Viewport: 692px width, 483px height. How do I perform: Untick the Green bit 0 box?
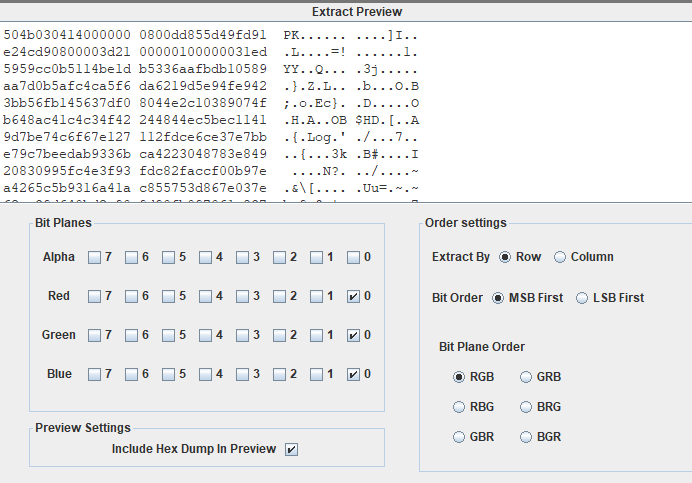354,336
